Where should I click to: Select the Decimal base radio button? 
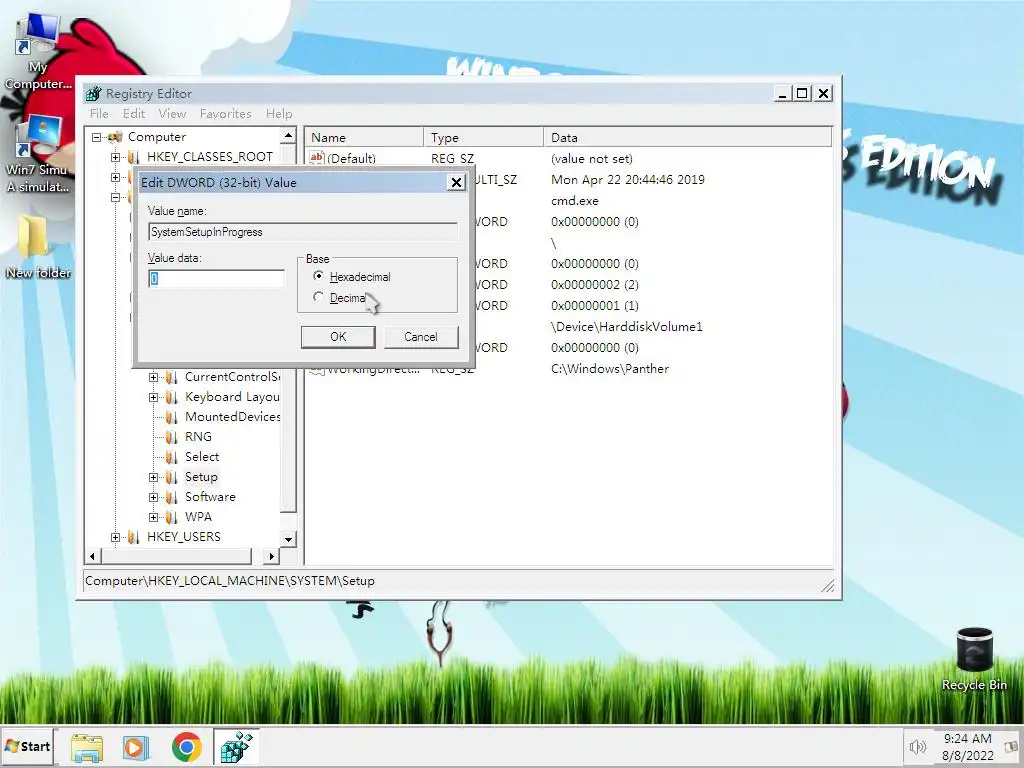pos(318,297)
